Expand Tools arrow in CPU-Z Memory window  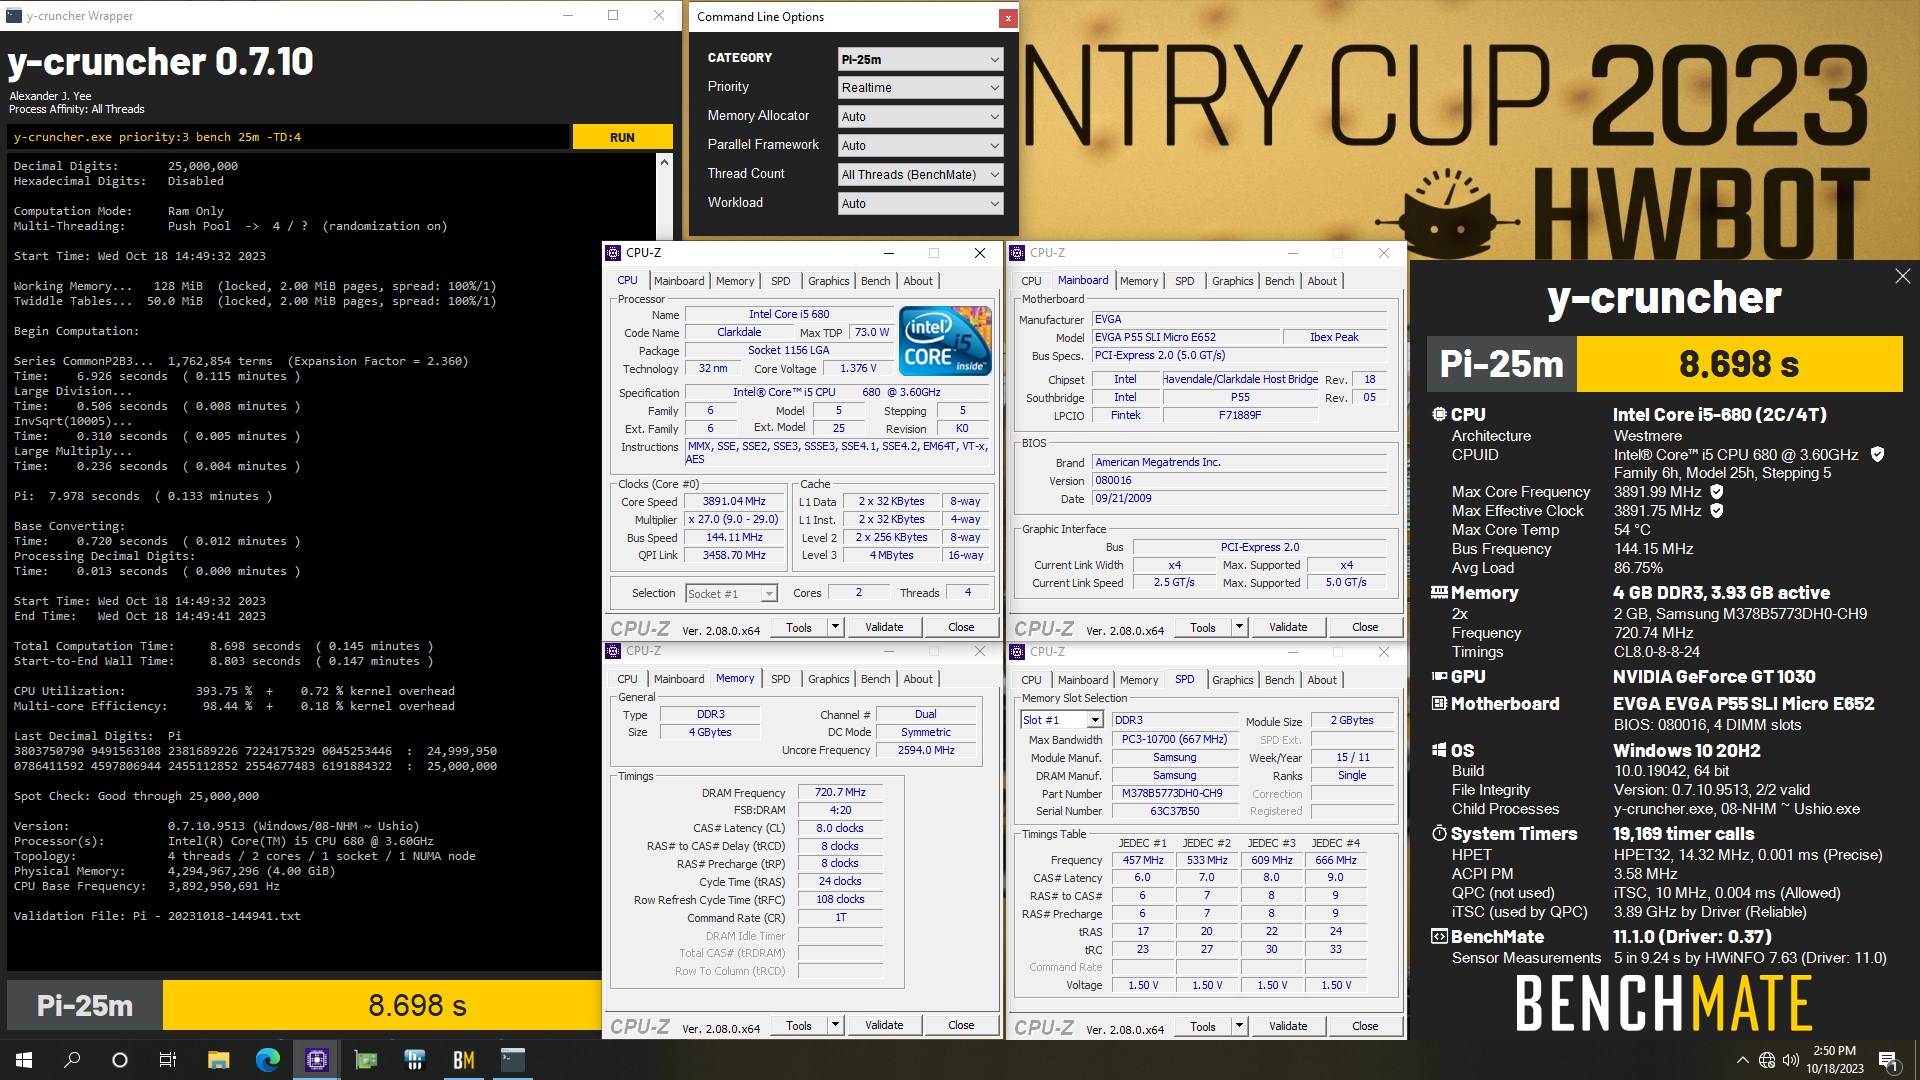click(835, 1025)
